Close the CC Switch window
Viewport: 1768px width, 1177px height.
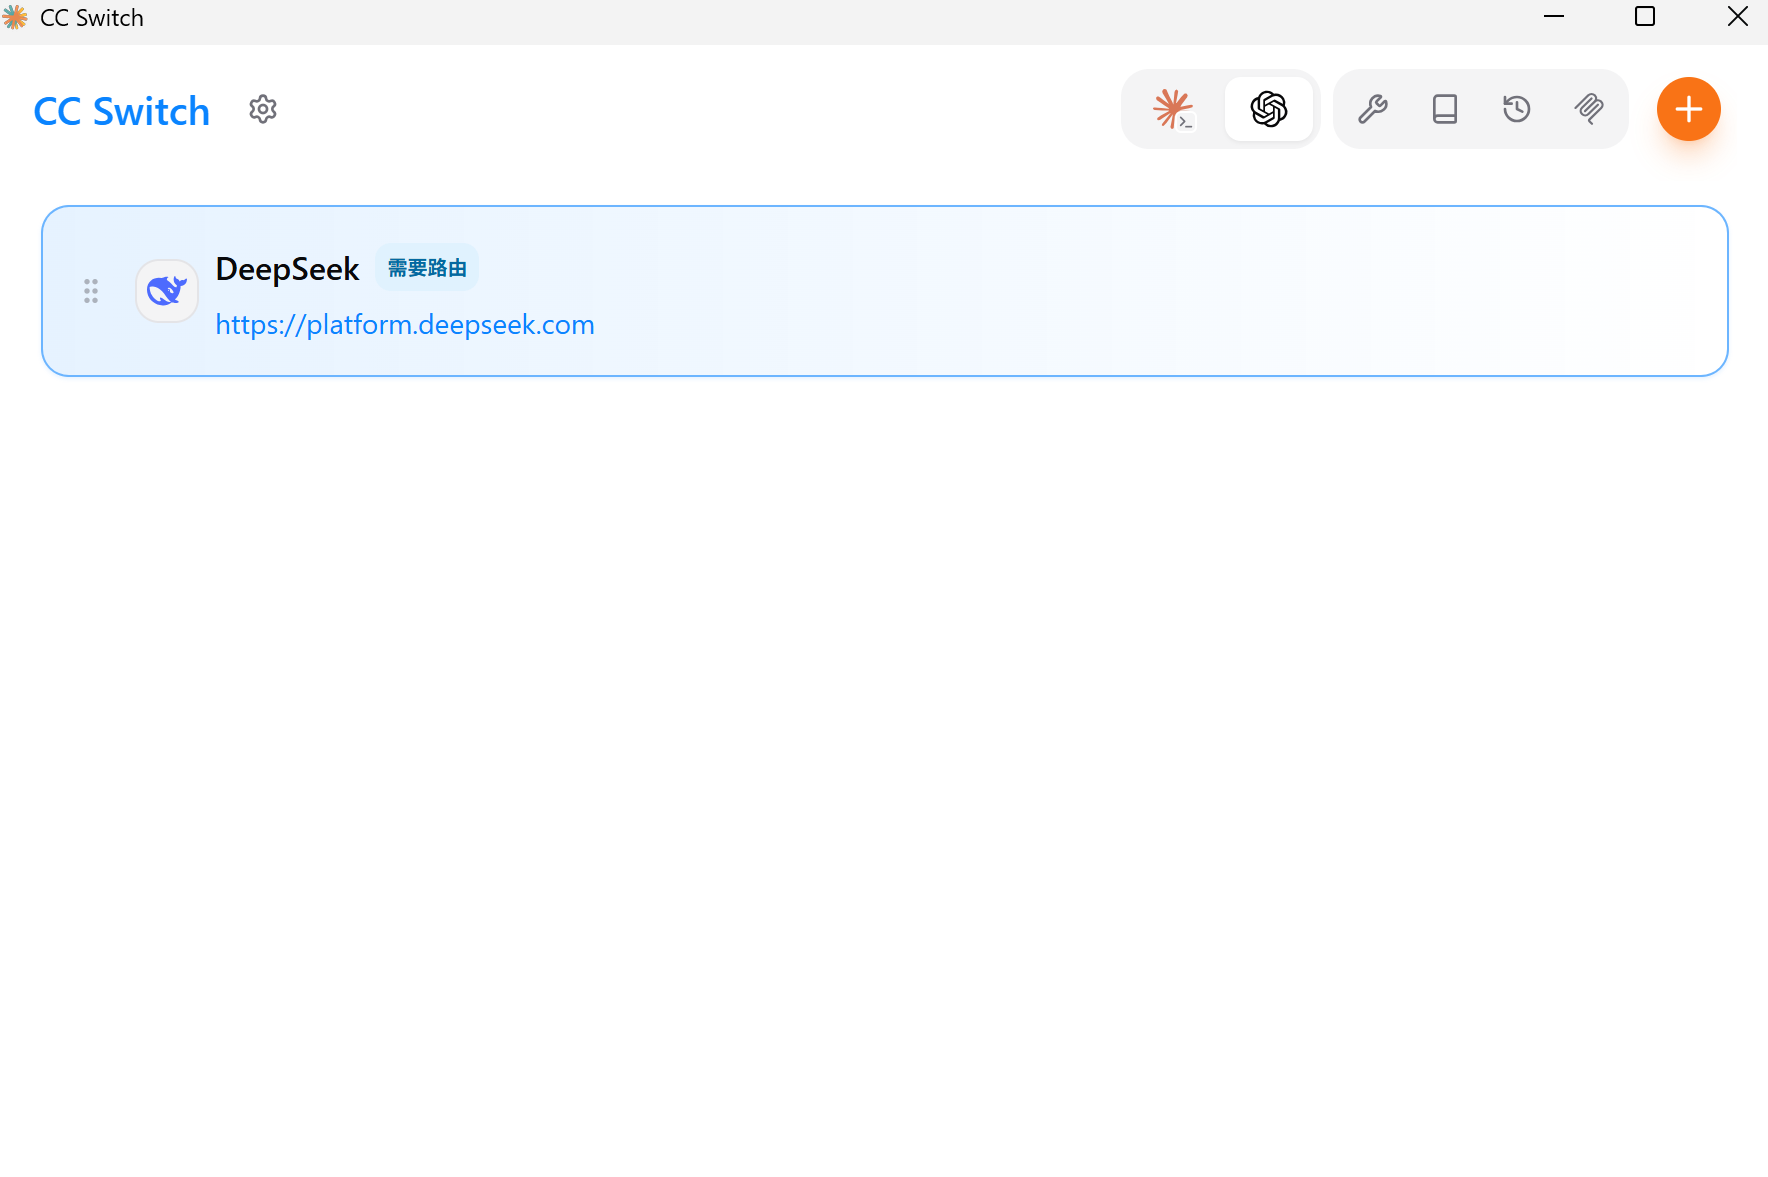pyautogui.click(x=1737, y=17)
